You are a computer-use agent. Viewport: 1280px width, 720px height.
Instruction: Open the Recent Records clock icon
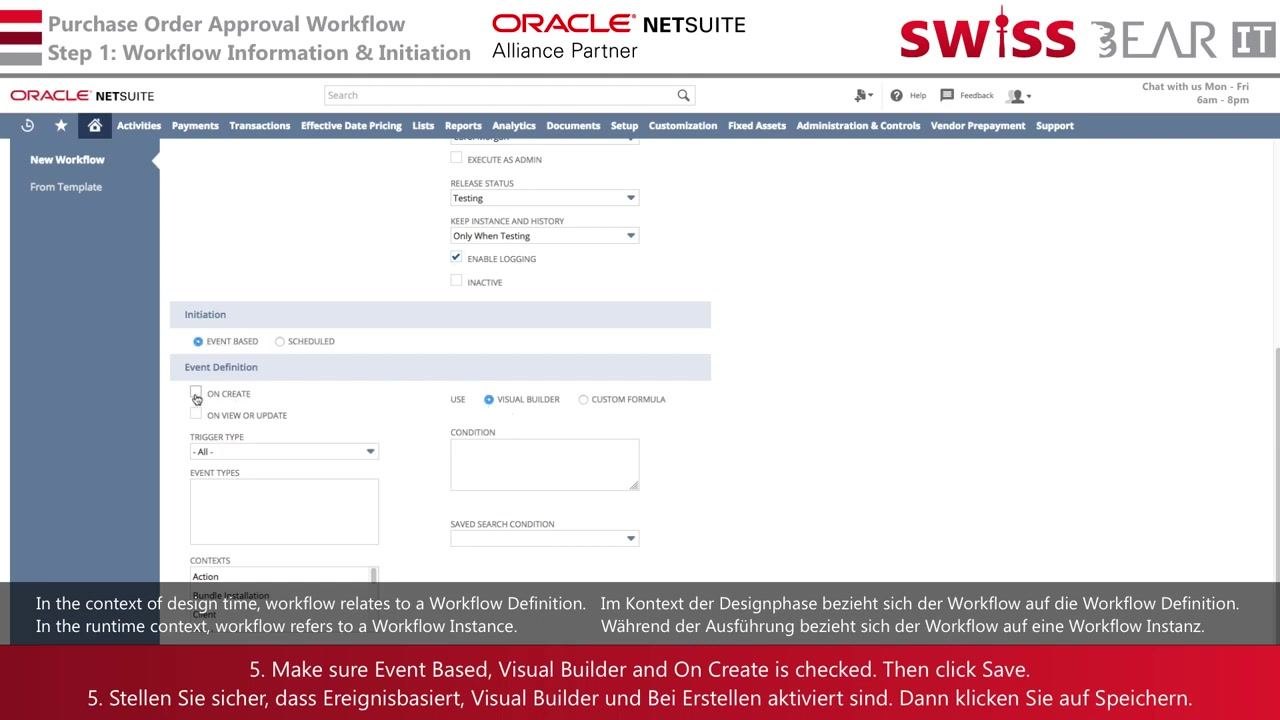point(27,125)
